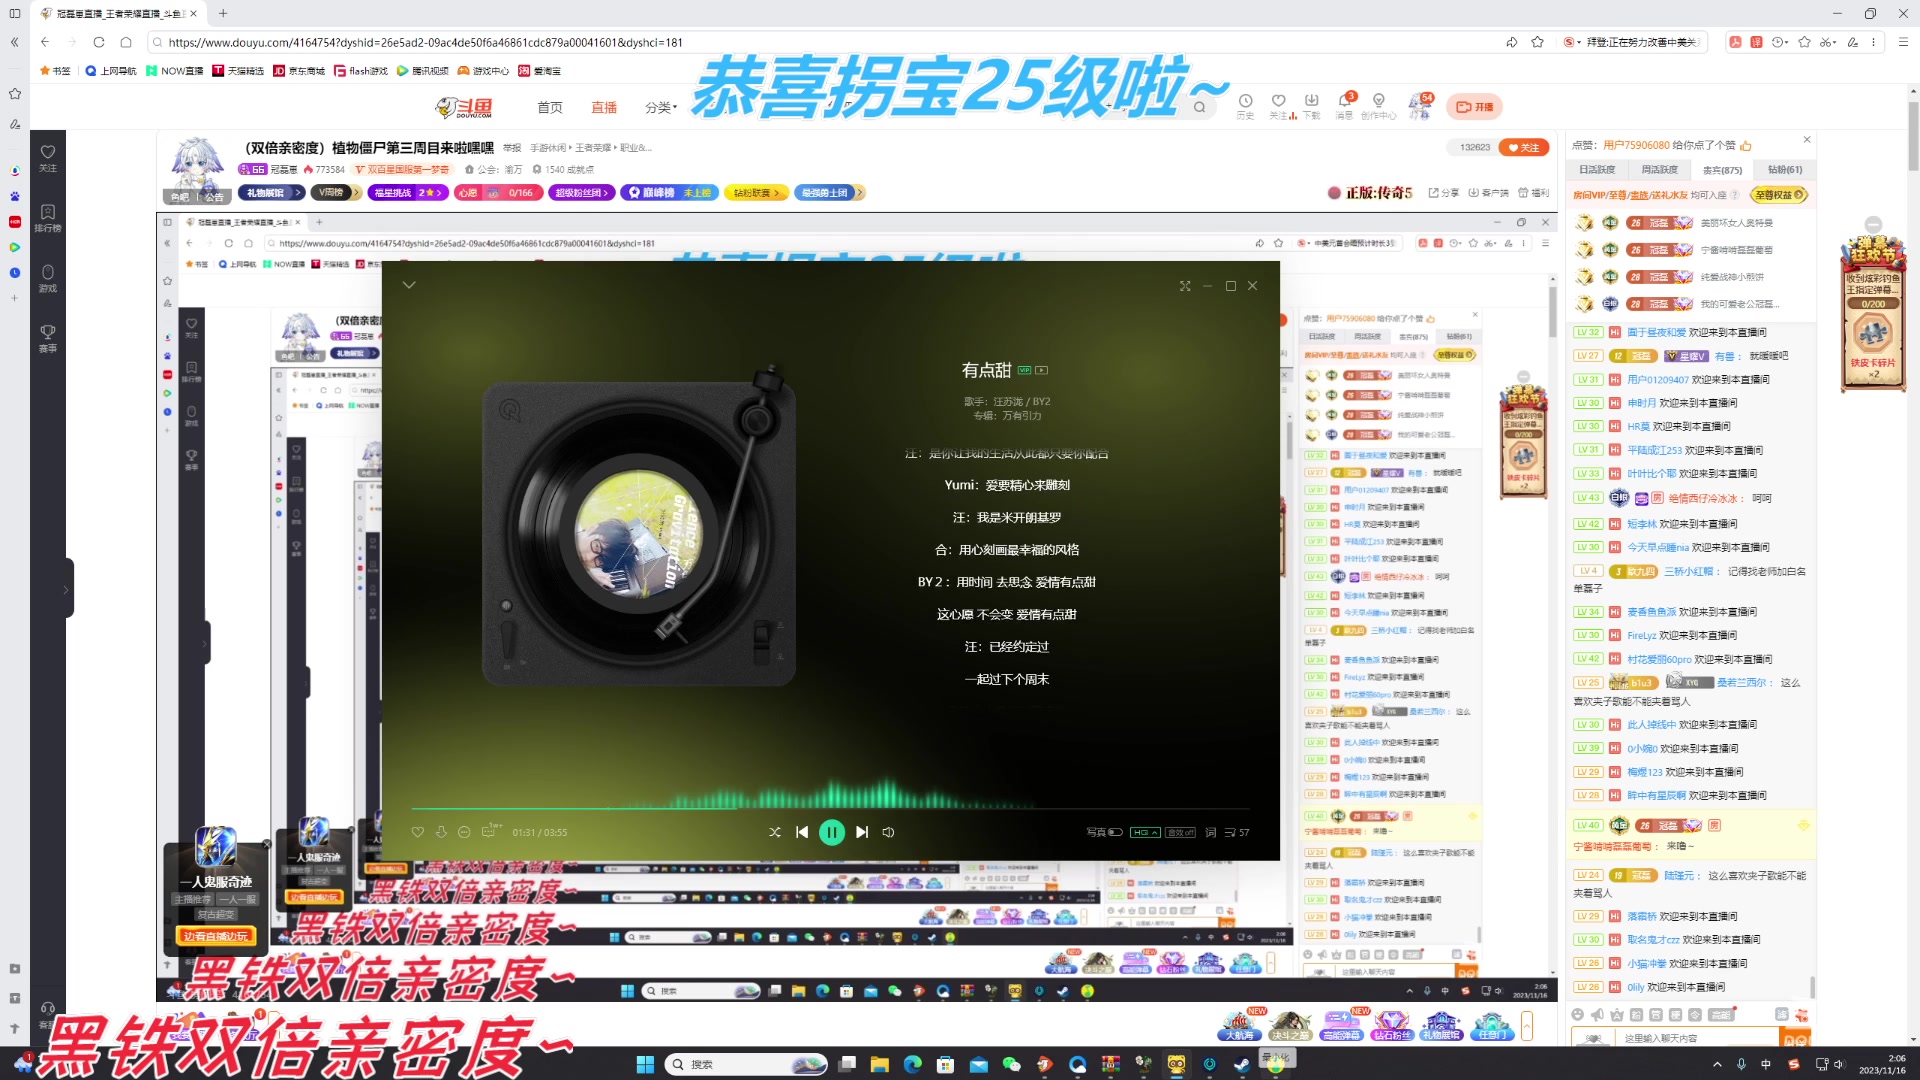
Task: Open the playlist queue with 57 songs
Action: (x=1237, y=832)
